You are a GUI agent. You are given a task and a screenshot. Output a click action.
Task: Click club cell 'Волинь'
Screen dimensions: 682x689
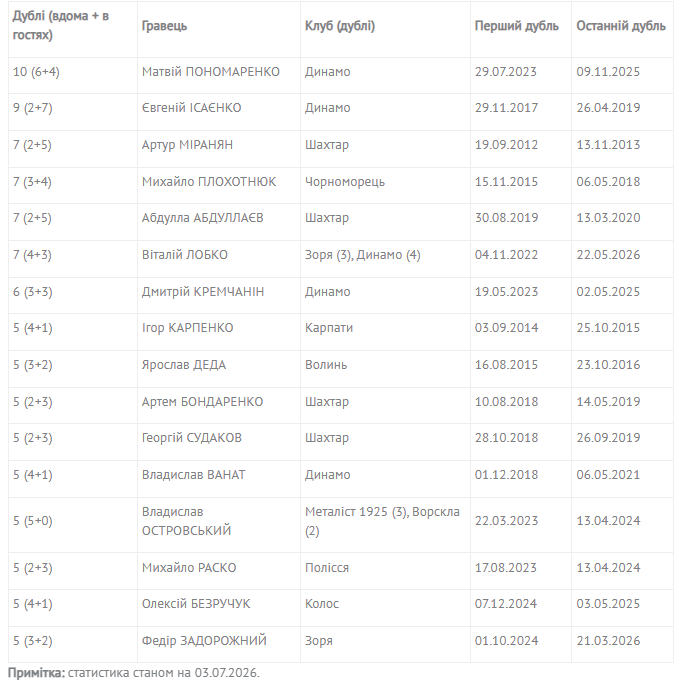click(x=326, y=365)
